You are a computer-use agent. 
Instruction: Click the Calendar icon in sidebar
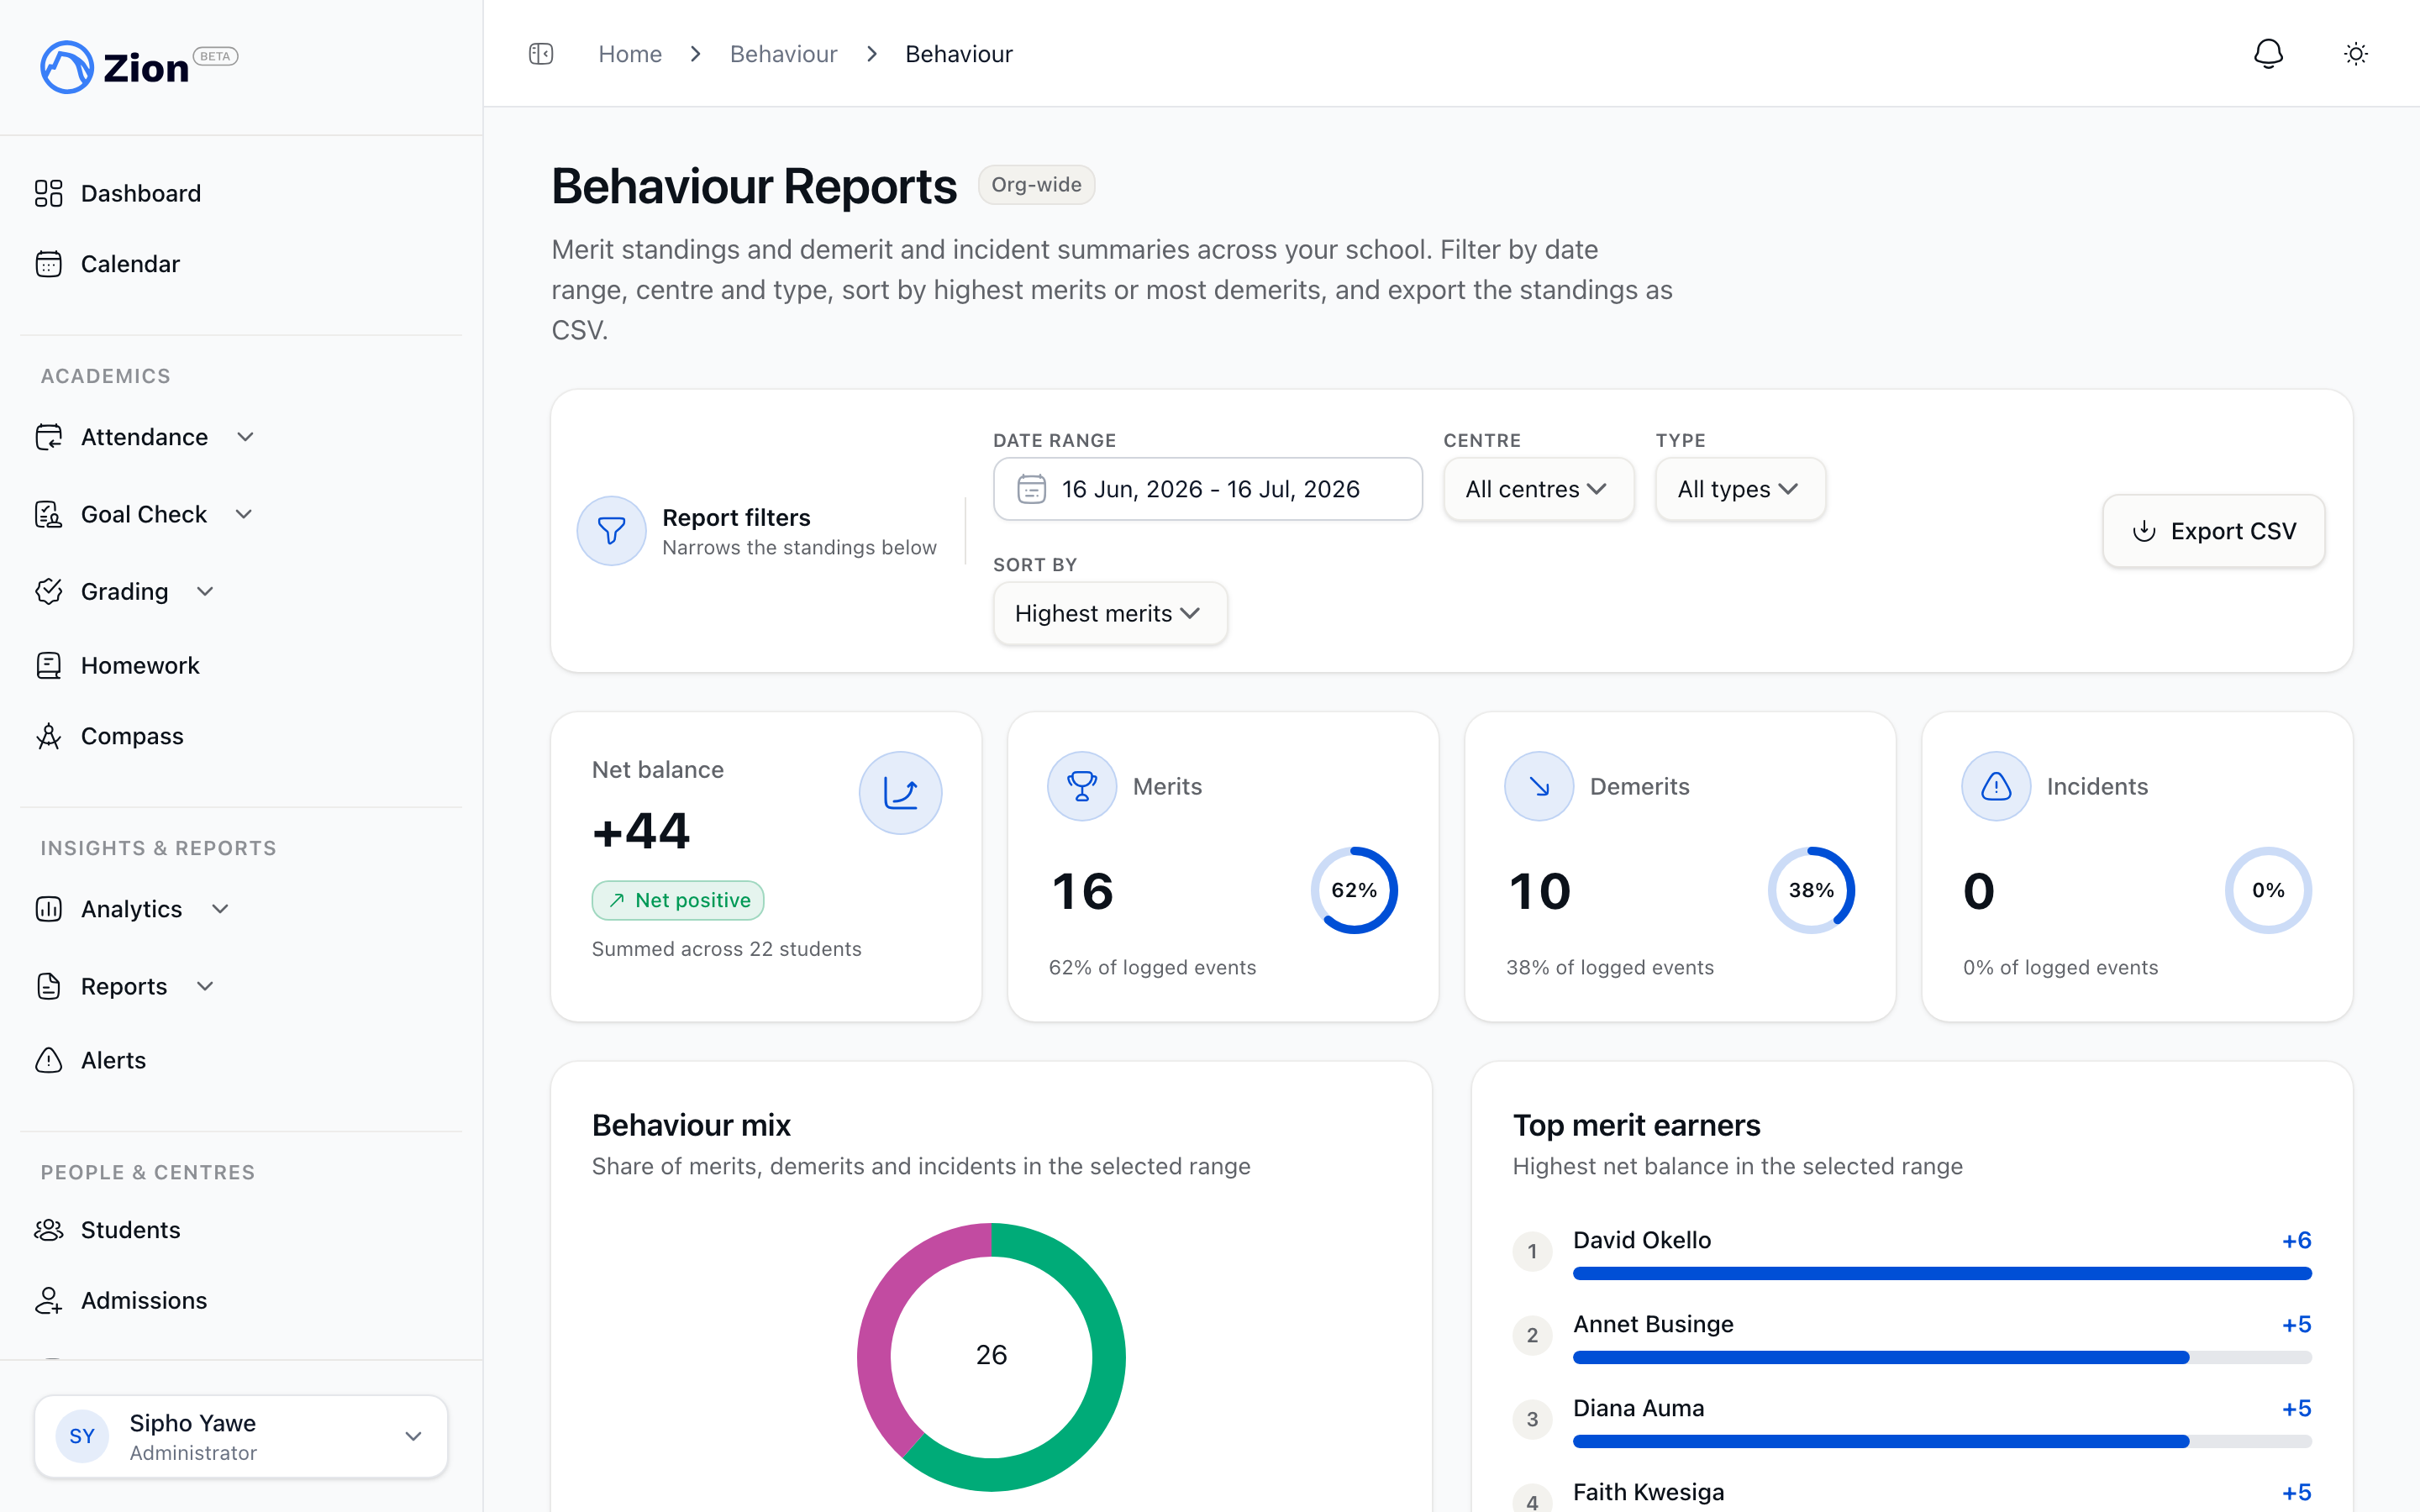tap(49, 264)
